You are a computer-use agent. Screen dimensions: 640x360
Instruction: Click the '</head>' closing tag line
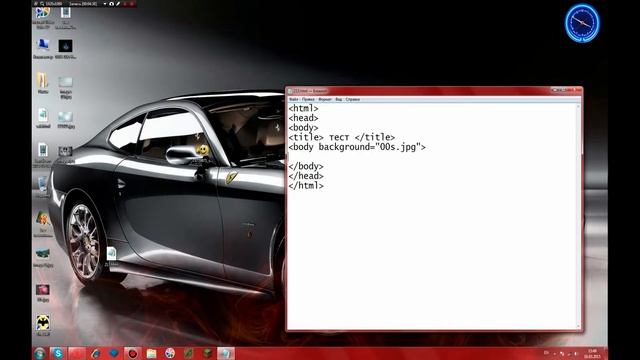pos(306,176)
